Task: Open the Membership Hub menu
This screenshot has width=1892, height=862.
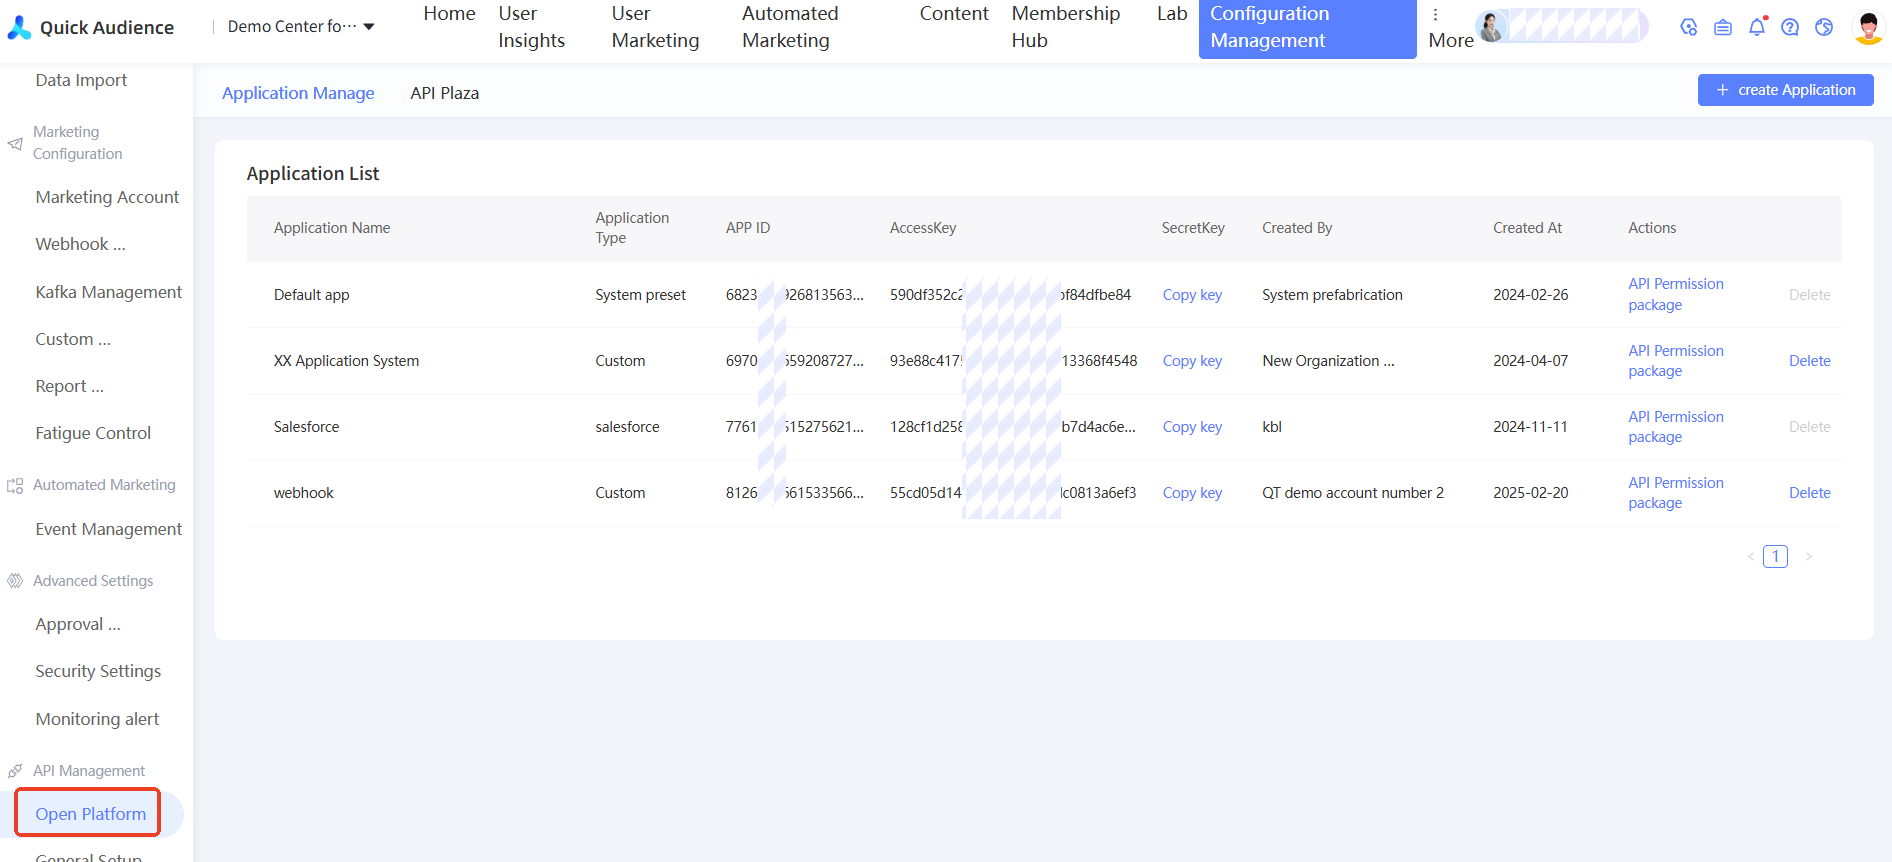Action: (x=1066, y=27)
